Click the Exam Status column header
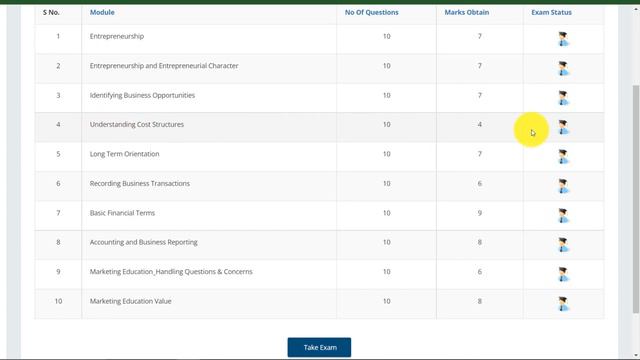 click(x=551, y=12)
